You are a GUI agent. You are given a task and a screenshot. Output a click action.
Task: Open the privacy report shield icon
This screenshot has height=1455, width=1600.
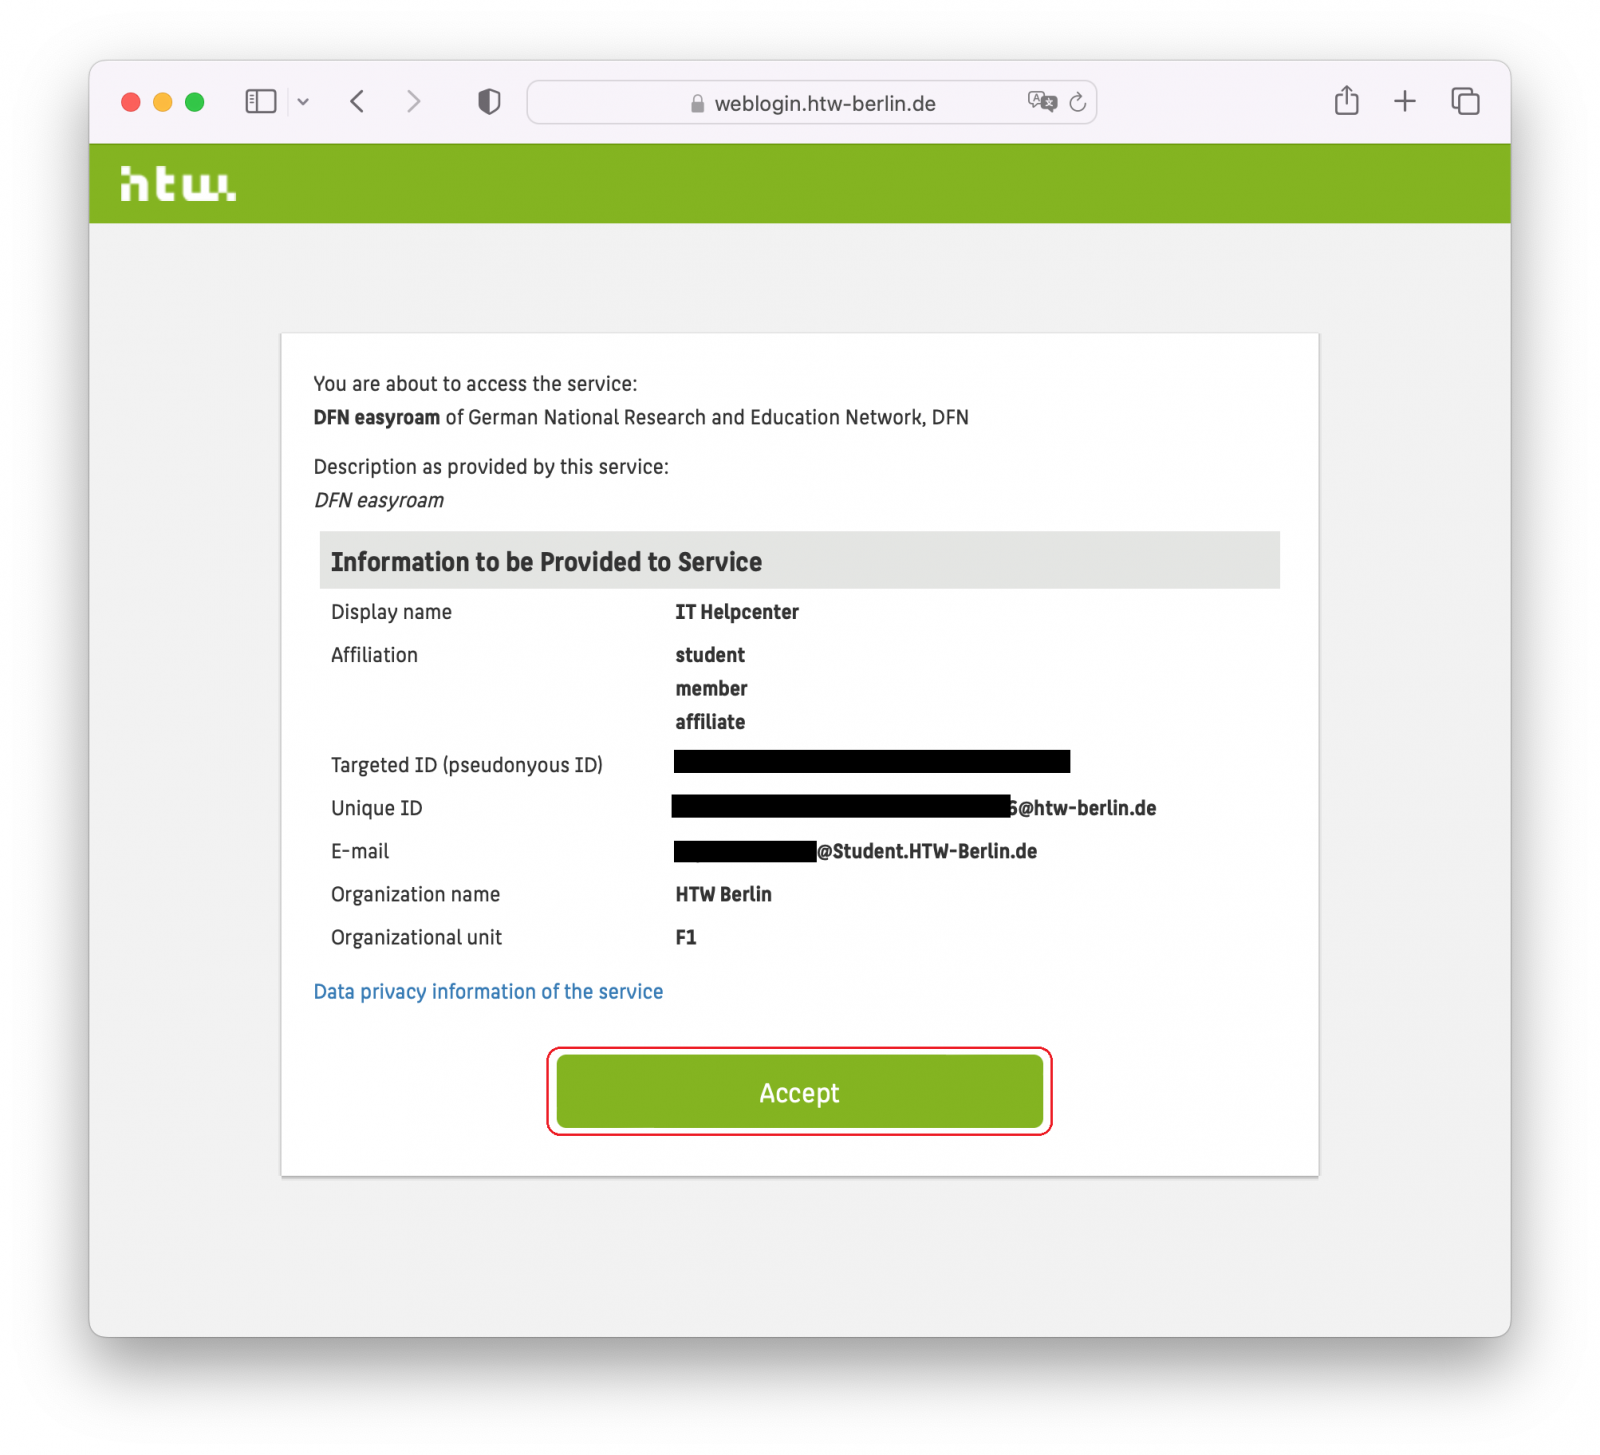pos(489,102)
